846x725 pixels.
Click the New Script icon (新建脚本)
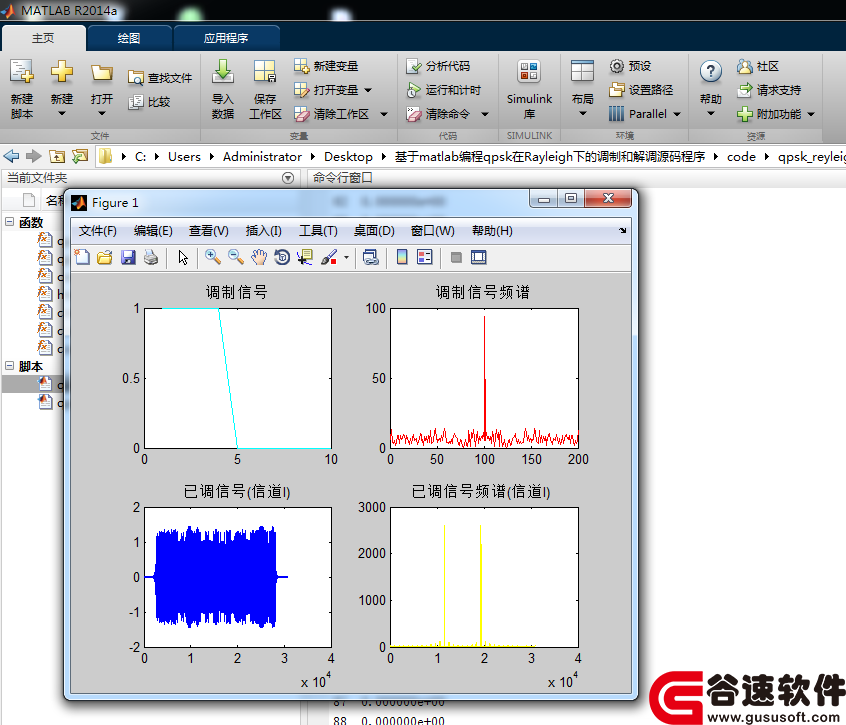point(22,89)
